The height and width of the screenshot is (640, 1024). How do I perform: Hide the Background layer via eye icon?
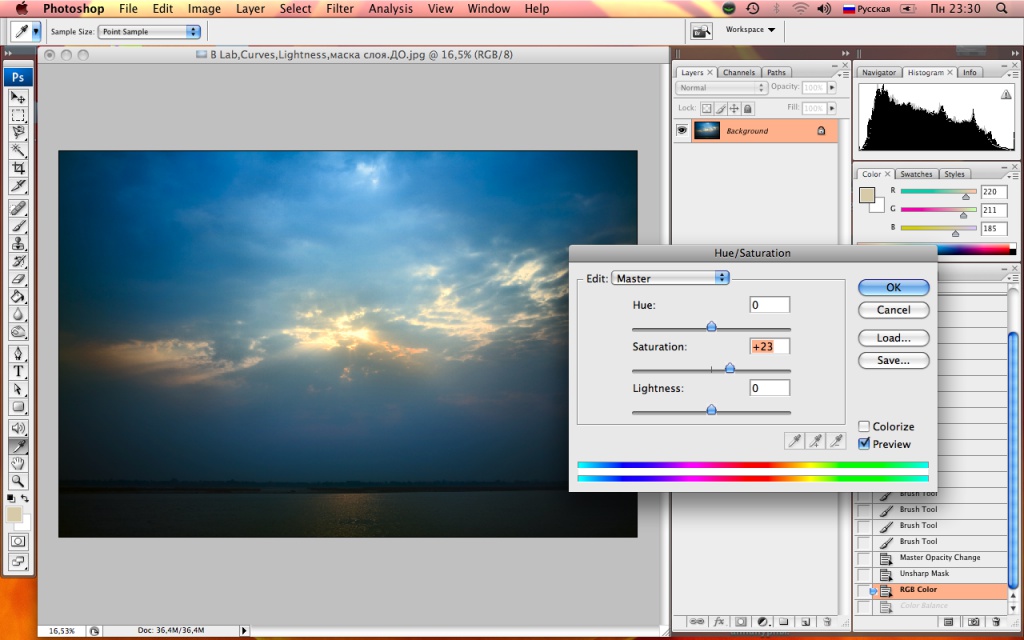click(x=682, y=131)
